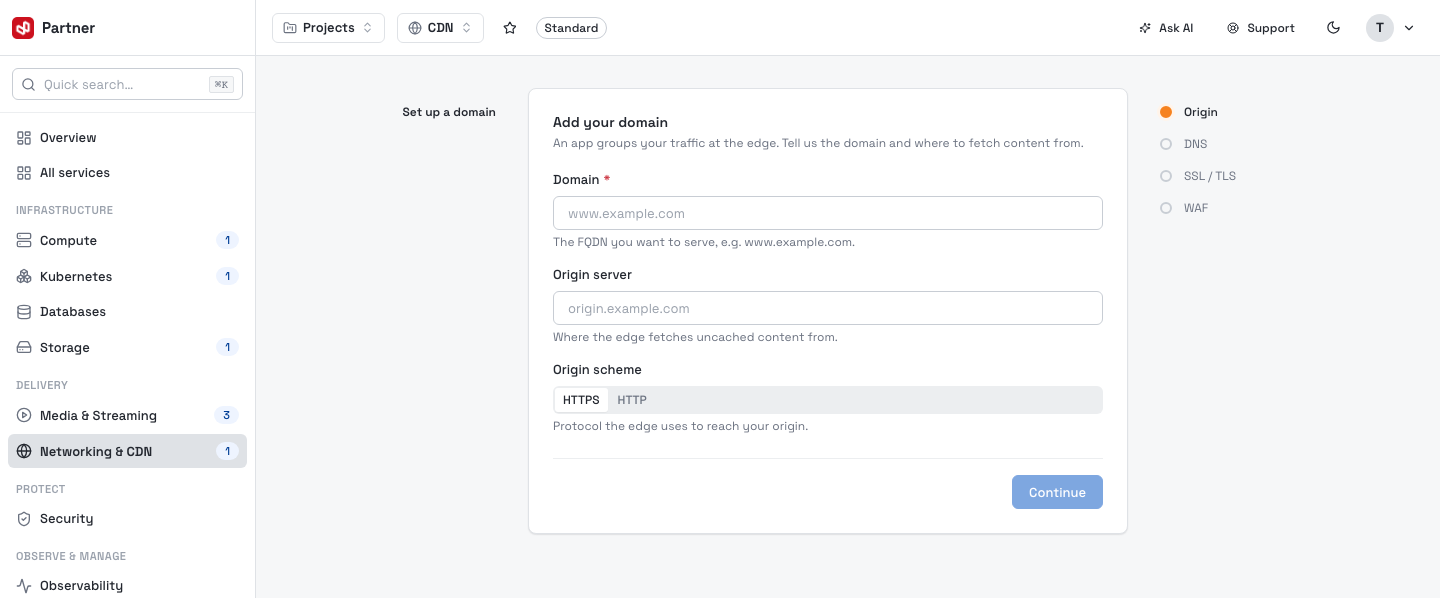
Task: Click the PROTECT section header
Action: [x=40, y=489]
